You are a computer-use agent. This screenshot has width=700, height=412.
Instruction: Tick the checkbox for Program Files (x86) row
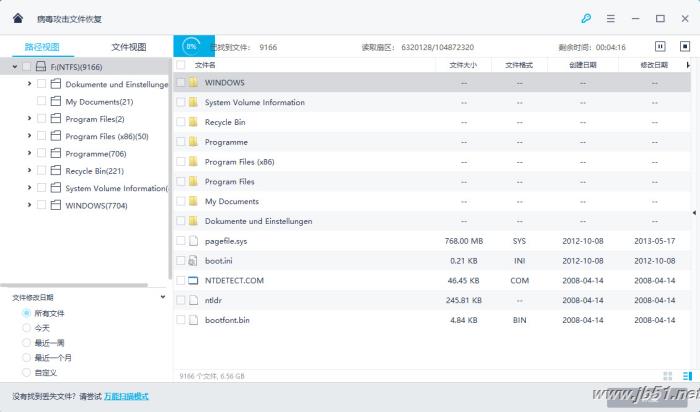pyautogui.click(x=181, y=162)
